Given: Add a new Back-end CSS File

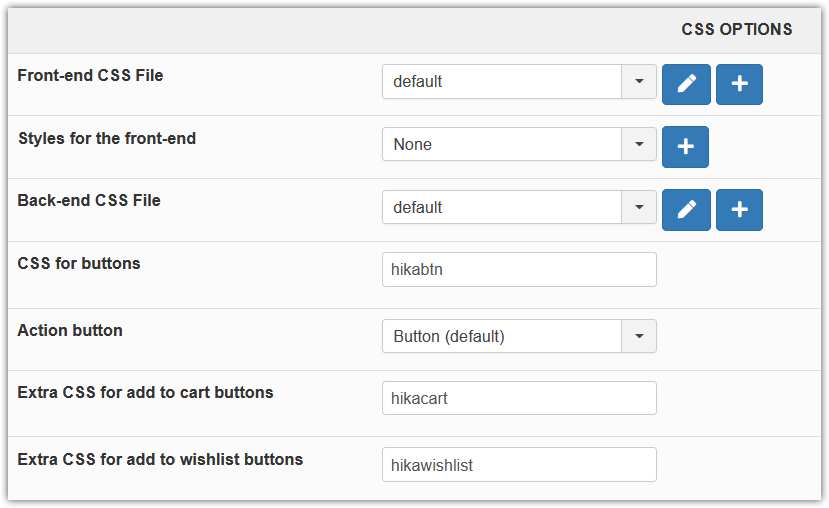Looking at the screenshot, I should 739,209.
